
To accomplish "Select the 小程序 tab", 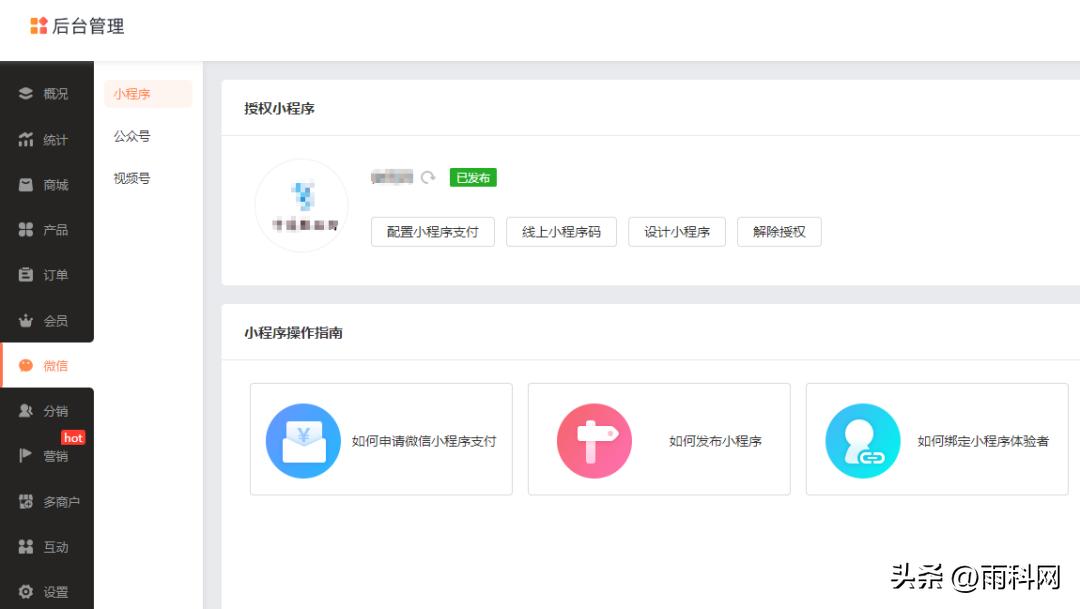I will coord(131,93).
